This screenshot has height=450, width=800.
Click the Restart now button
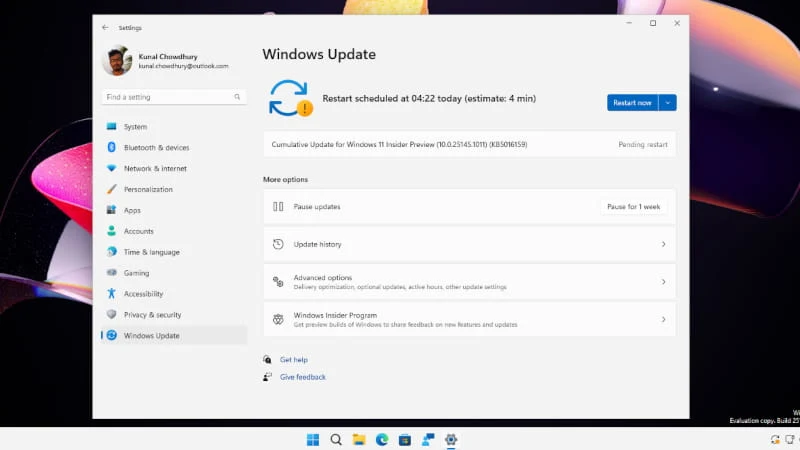(632, 103)
